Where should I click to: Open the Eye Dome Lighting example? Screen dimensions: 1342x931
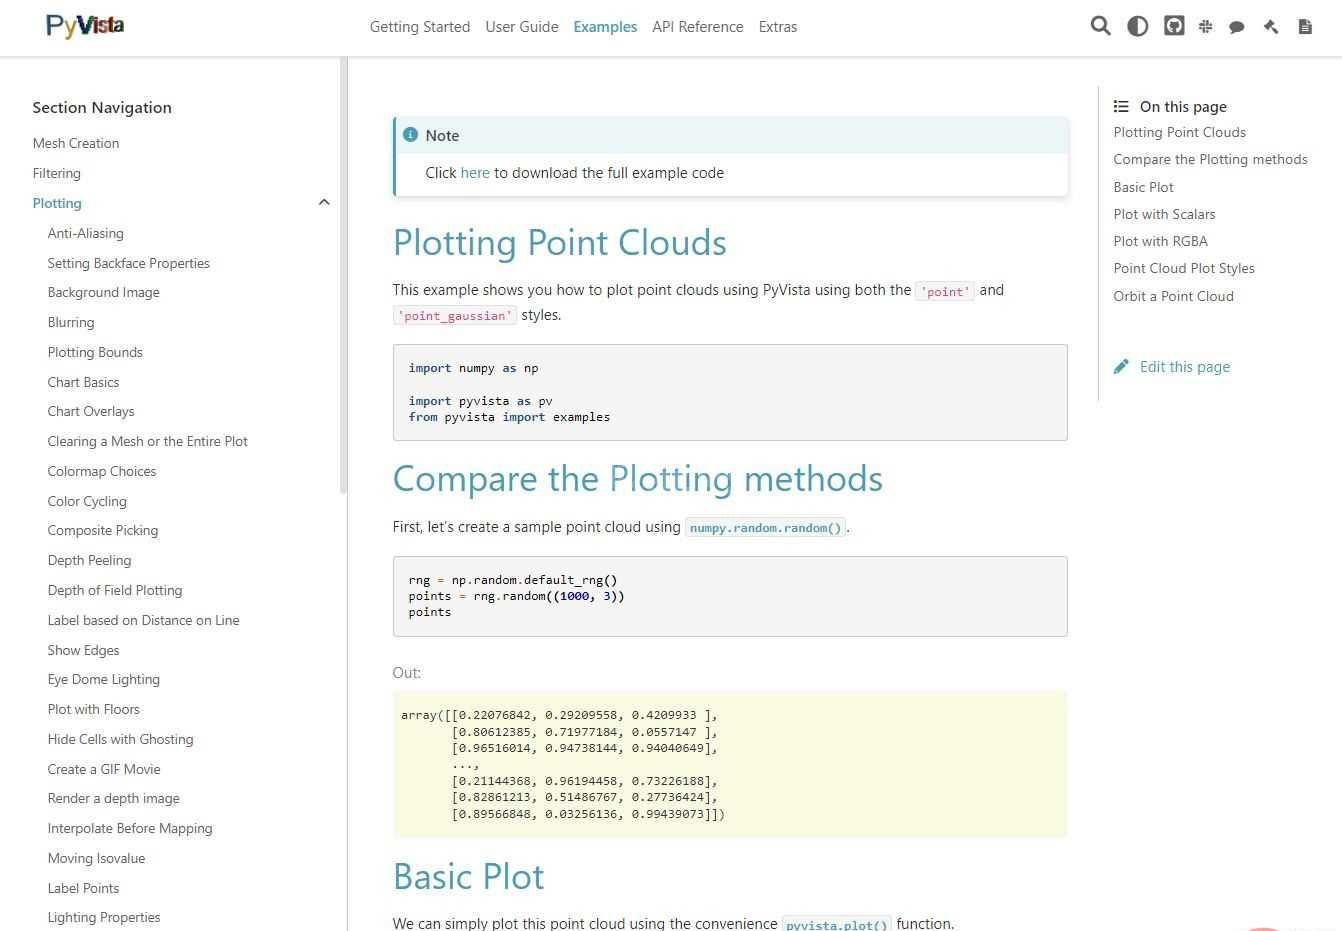point(104,679)
